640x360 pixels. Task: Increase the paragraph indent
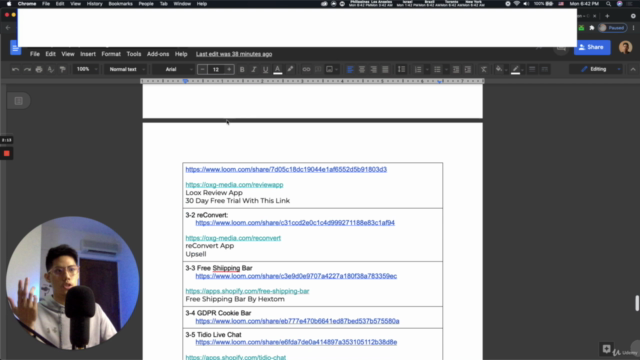coord(468,69)
